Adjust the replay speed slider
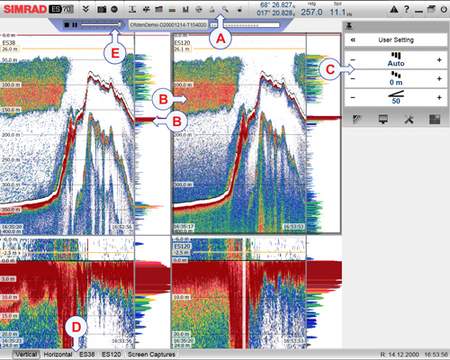The width and height of the screenshot is (450, 360). point(101,25)
